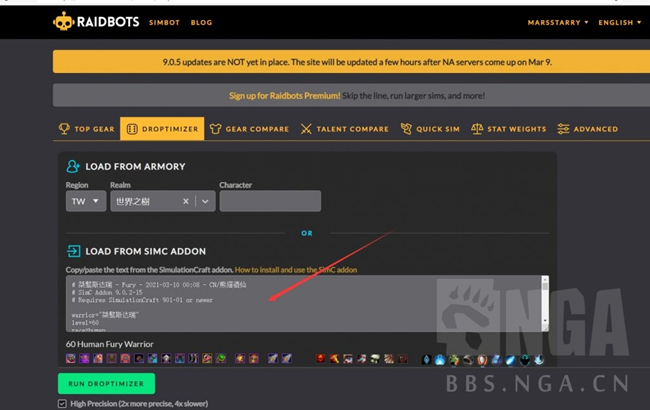
Task: Switch to the Top Gear tab
Action: click(x=87, y=129)
